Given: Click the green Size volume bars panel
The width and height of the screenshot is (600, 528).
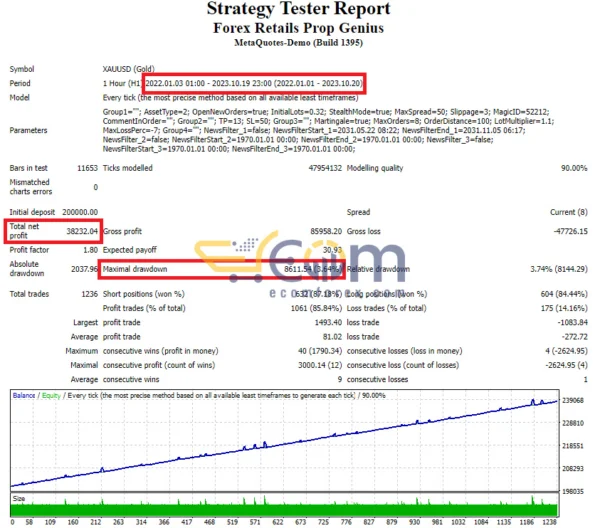Looking at the screenshot, I should pos(280,506).
